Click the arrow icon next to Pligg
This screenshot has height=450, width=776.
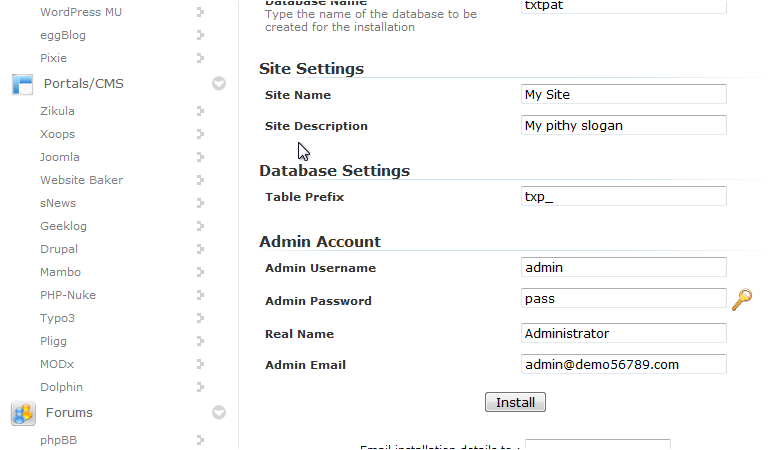coord(200,341)
